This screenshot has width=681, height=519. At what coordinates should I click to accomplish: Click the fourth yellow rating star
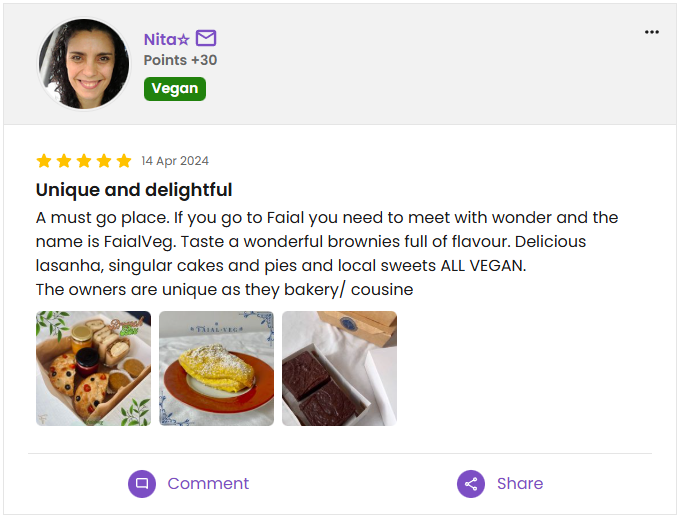pos(104,161)
